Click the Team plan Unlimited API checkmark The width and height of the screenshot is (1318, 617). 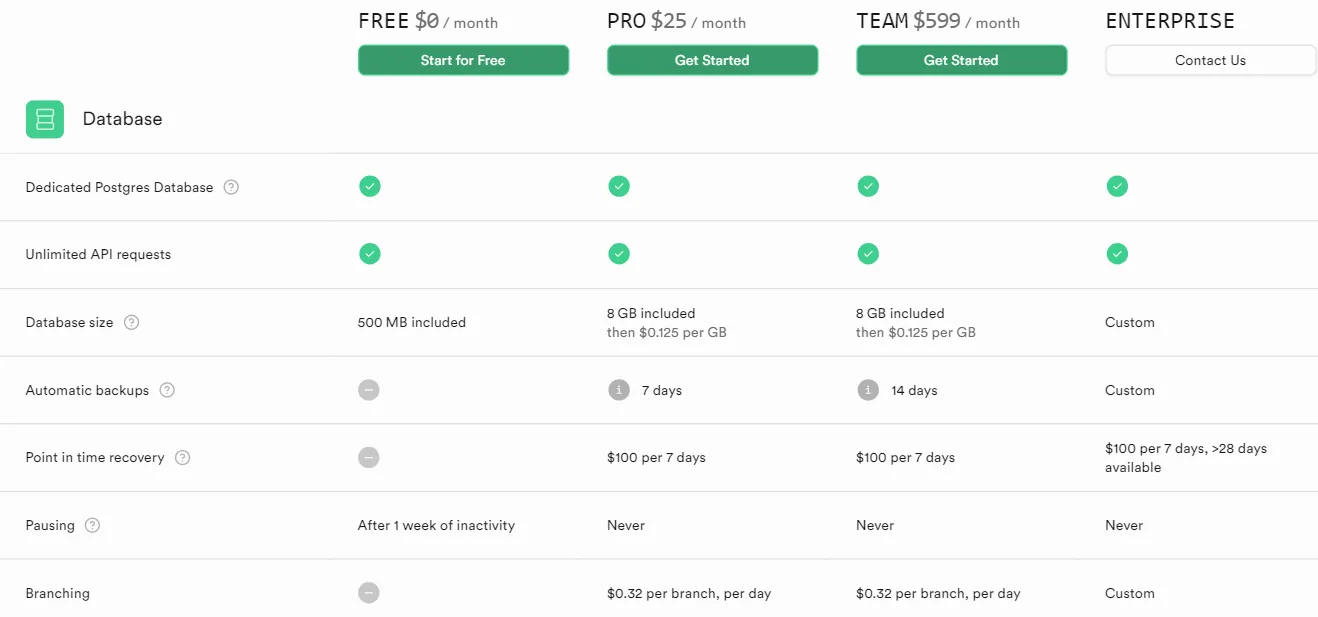[868, 254]
